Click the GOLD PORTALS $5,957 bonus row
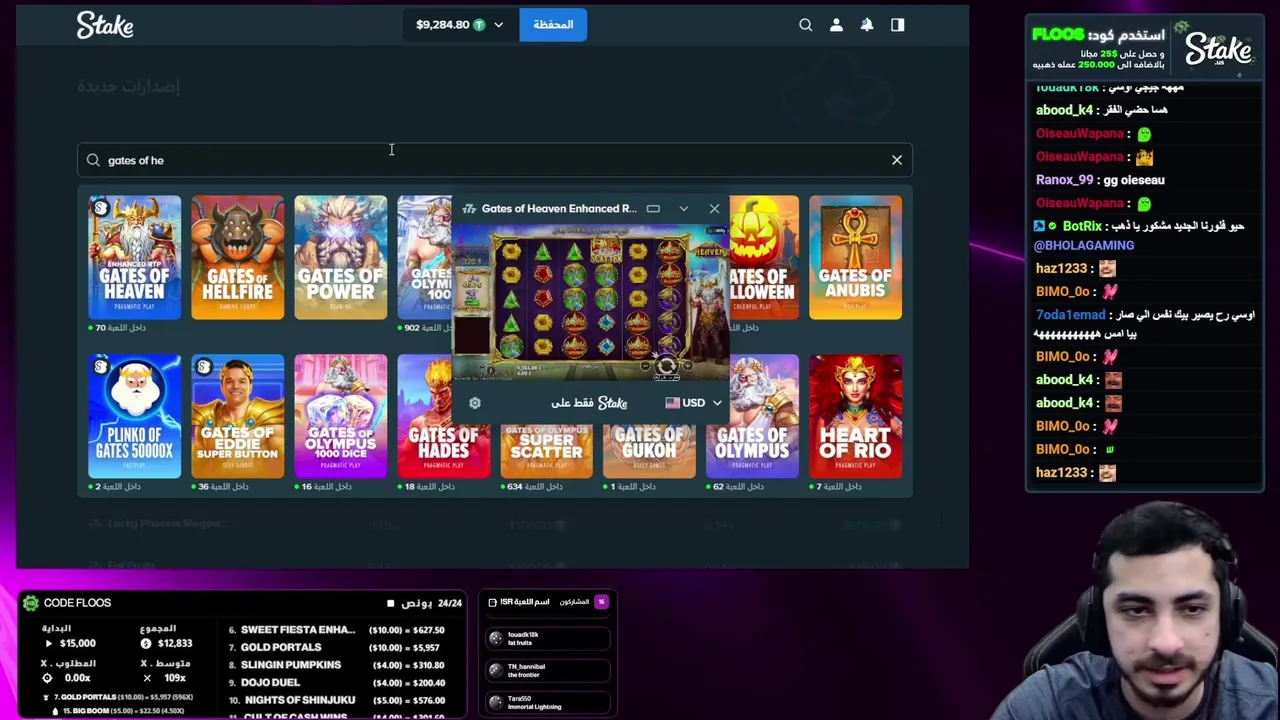The height and width of the screenshot is (720, 1280). pos(336,647)
